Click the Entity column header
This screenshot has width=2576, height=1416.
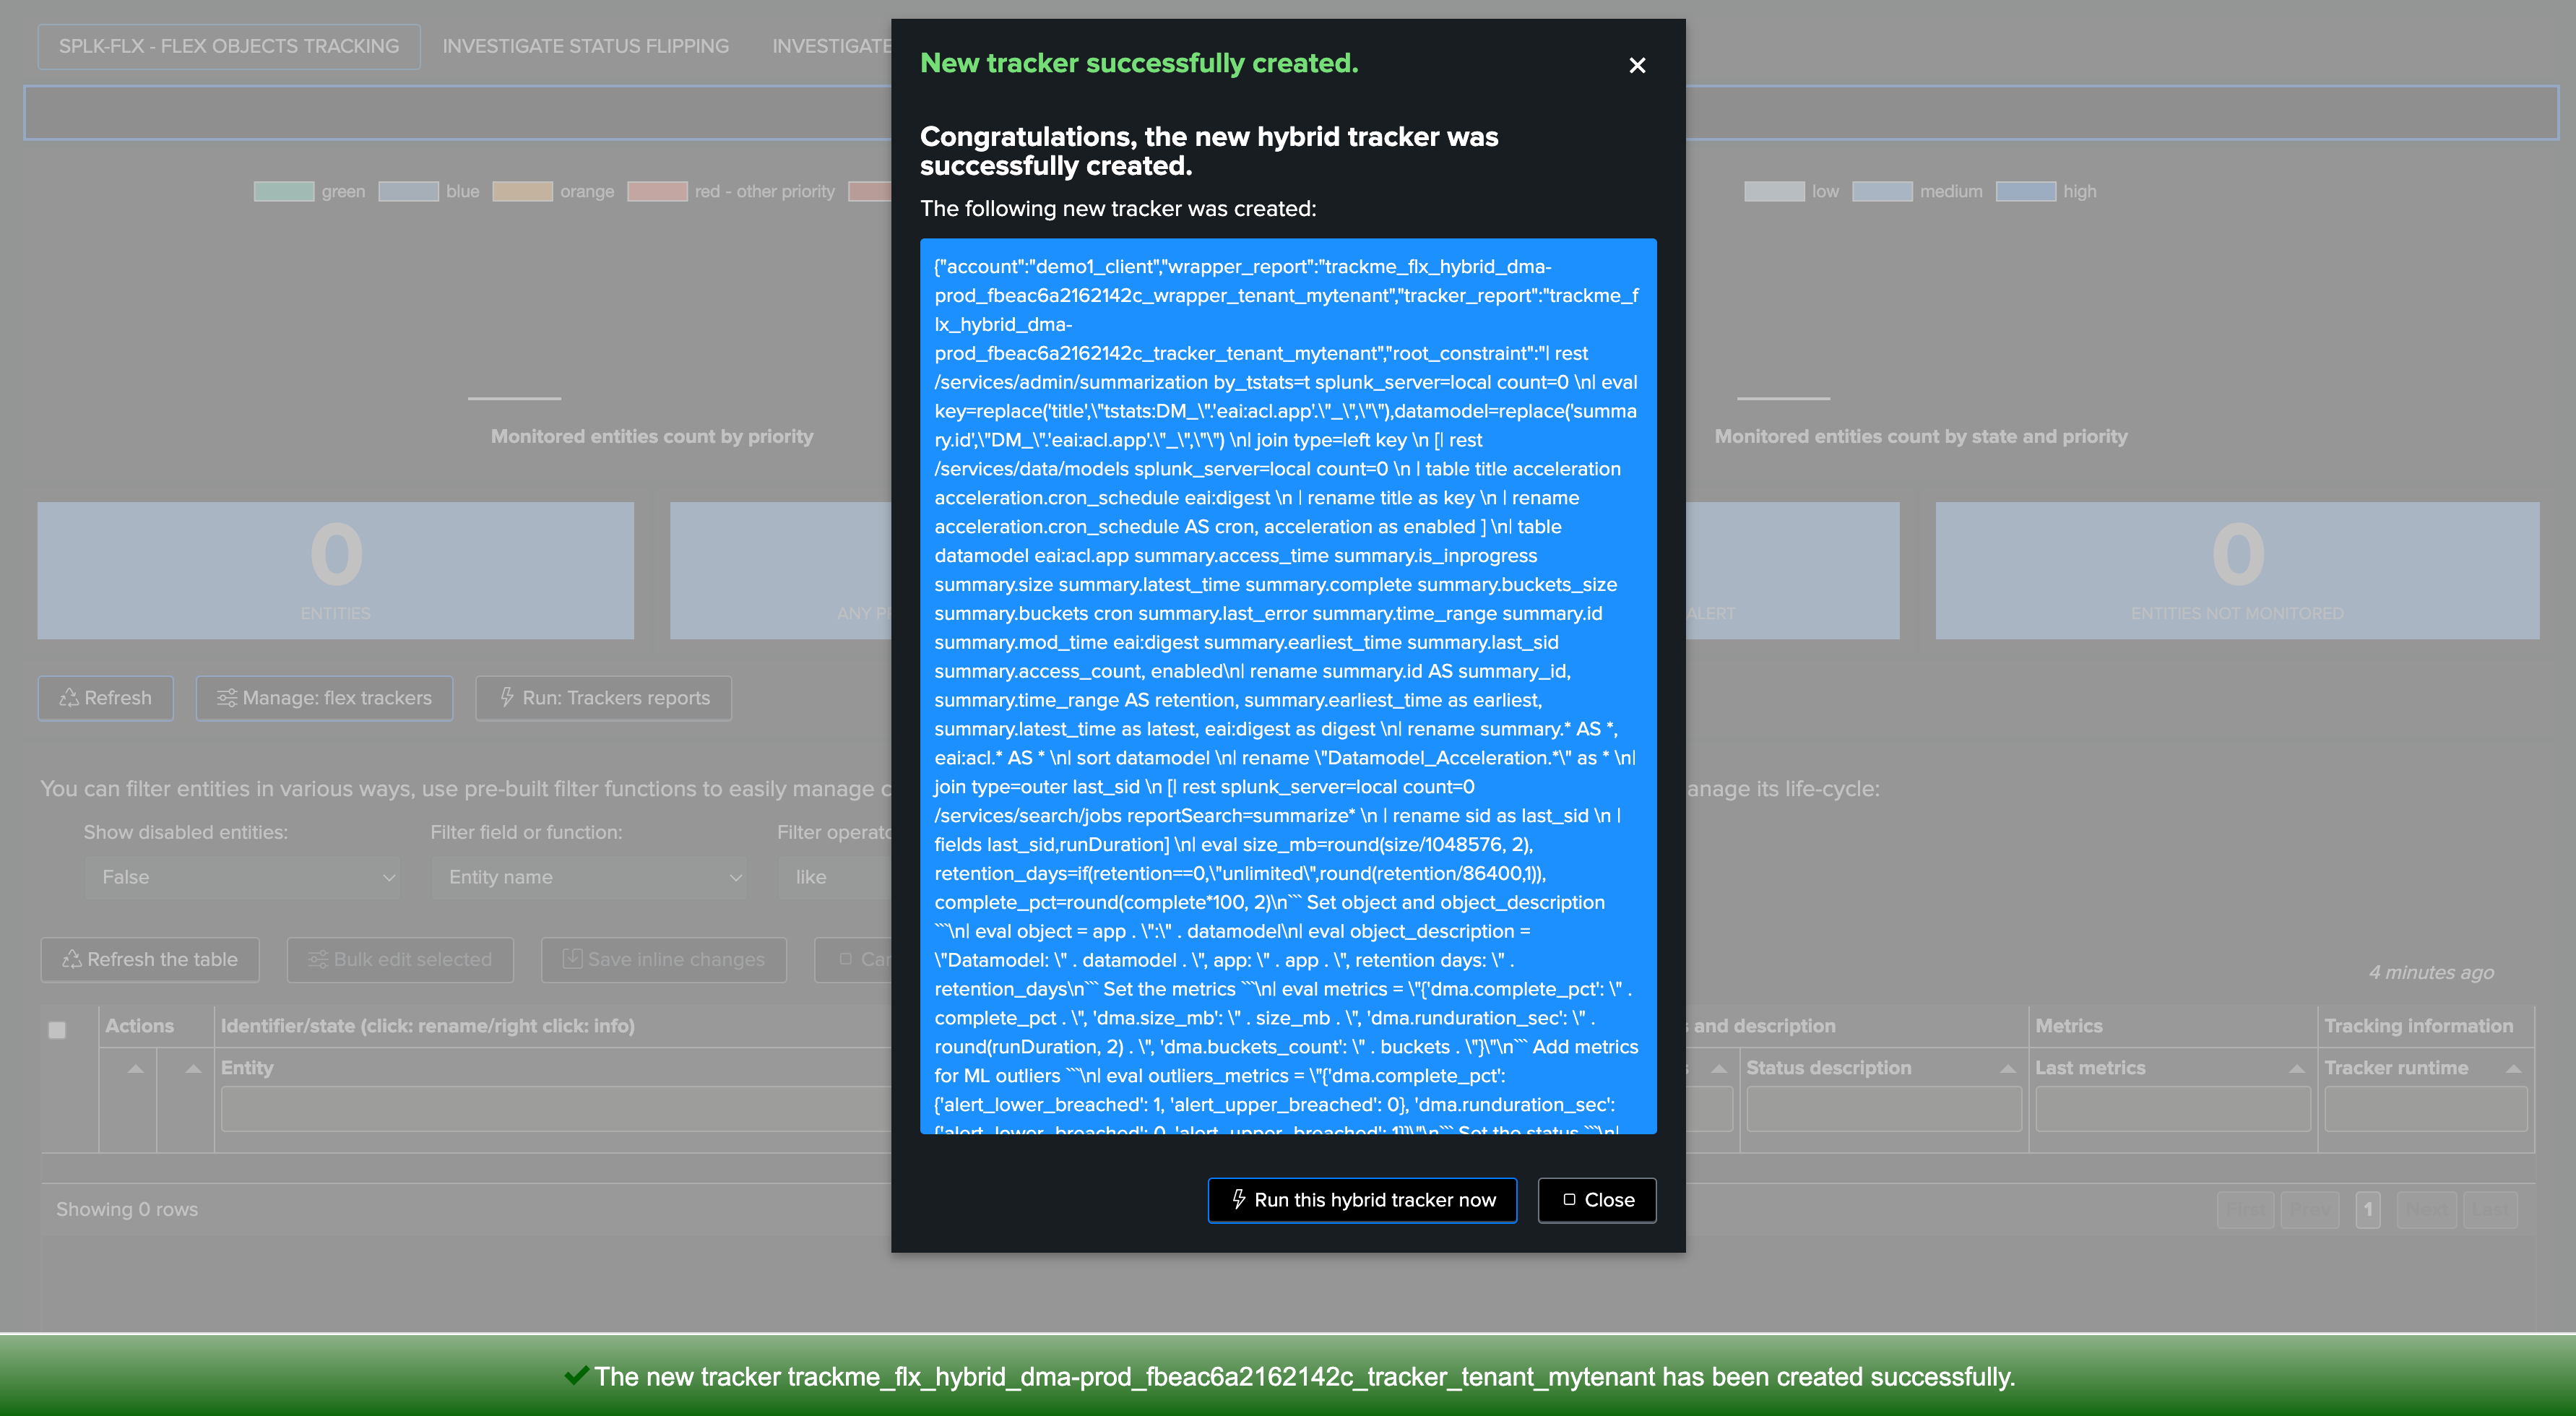tap(247, 1068)
